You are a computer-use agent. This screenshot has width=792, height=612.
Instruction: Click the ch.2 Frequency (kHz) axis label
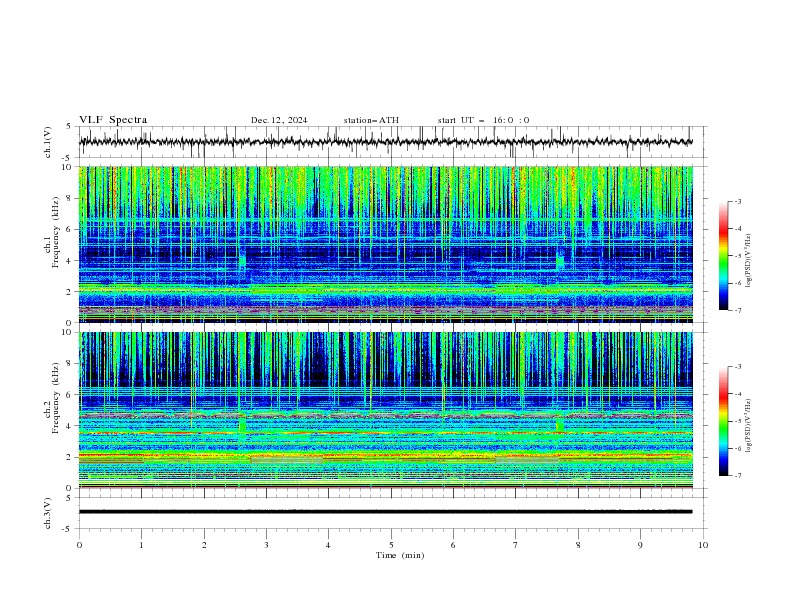coord(51,398)
